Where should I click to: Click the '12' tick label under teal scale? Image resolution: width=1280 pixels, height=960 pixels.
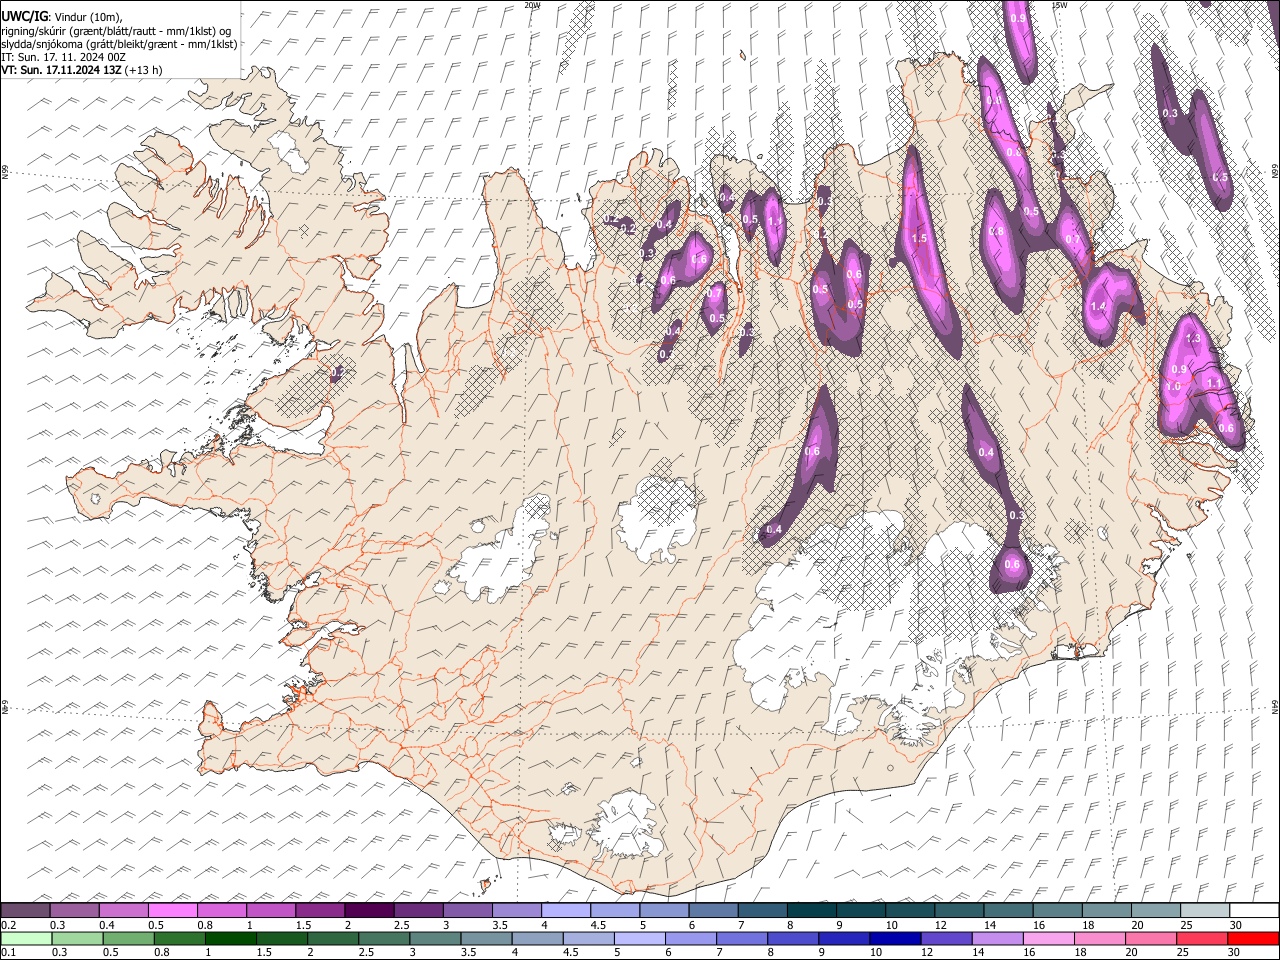(940, 925)
